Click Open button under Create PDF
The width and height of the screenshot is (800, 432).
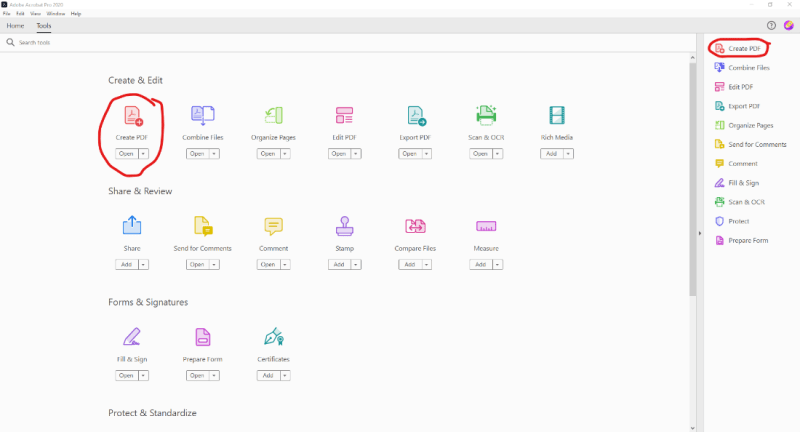tap(127, 154)
